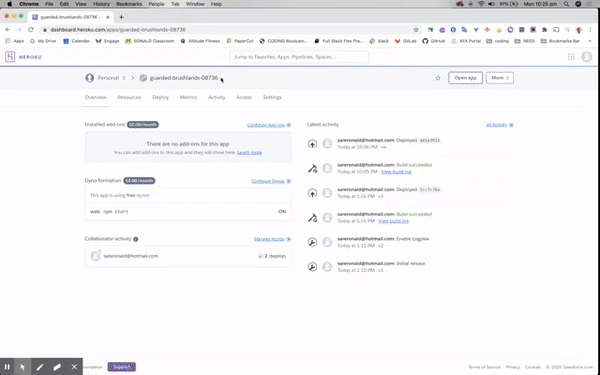Go back with the browser back arrow
This screenshot has height=375, width=600.
click(x=8, y=29)
